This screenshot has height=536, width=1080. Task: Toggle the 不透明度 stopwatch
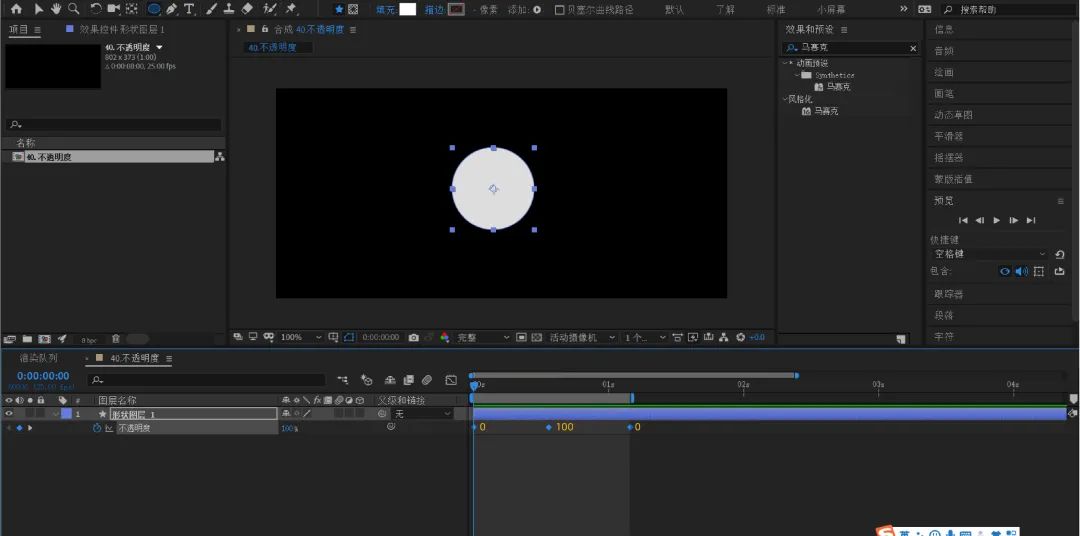97,428
